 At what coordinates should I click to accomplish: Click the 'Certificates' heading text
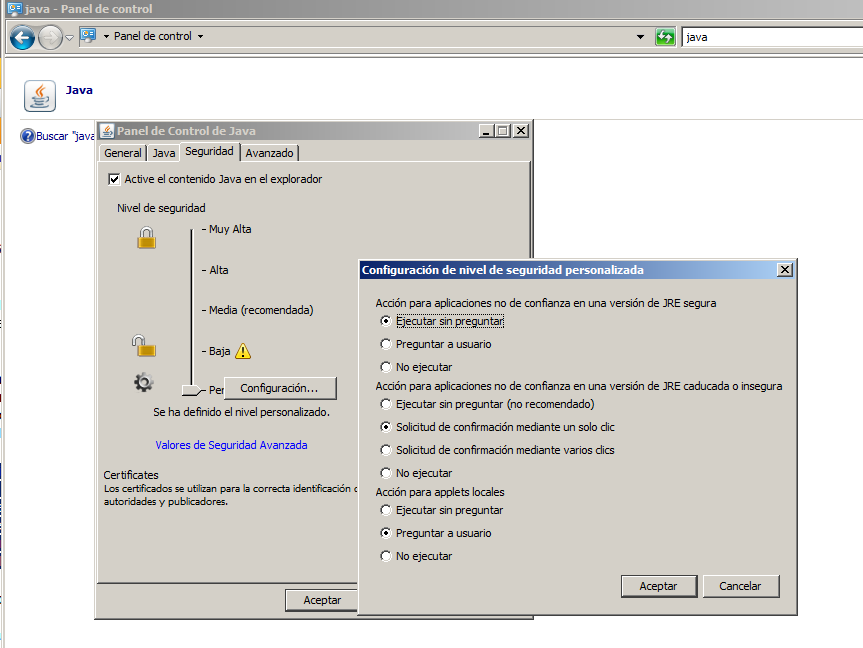(131, 475)
